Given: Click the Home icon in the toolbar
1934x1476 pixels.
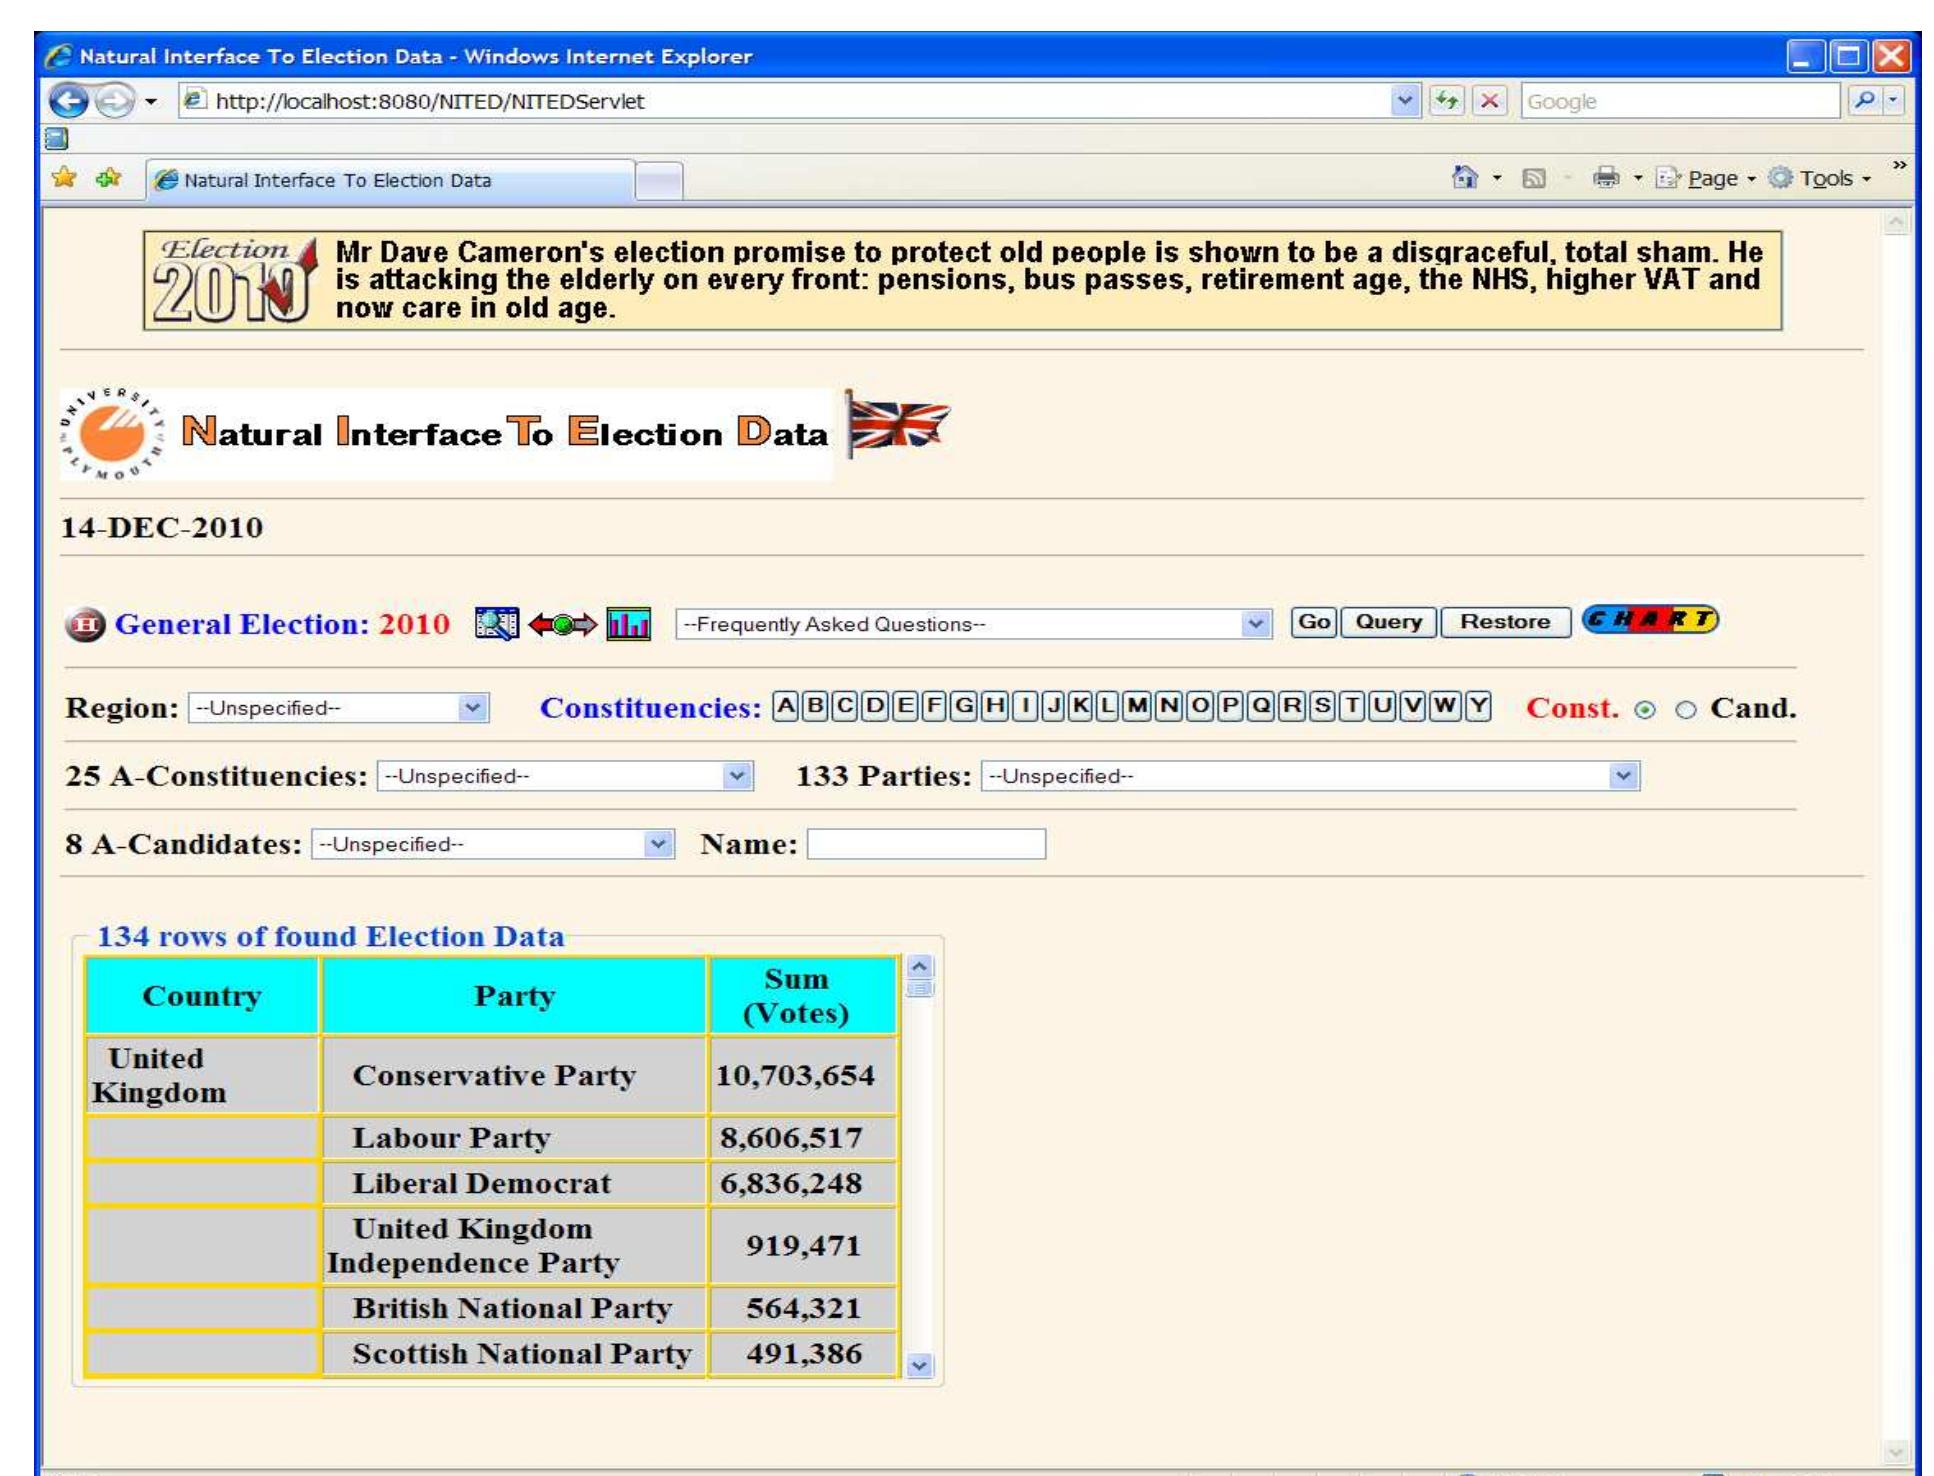Looking at the screenshot, I should (x=1465, y=178).
